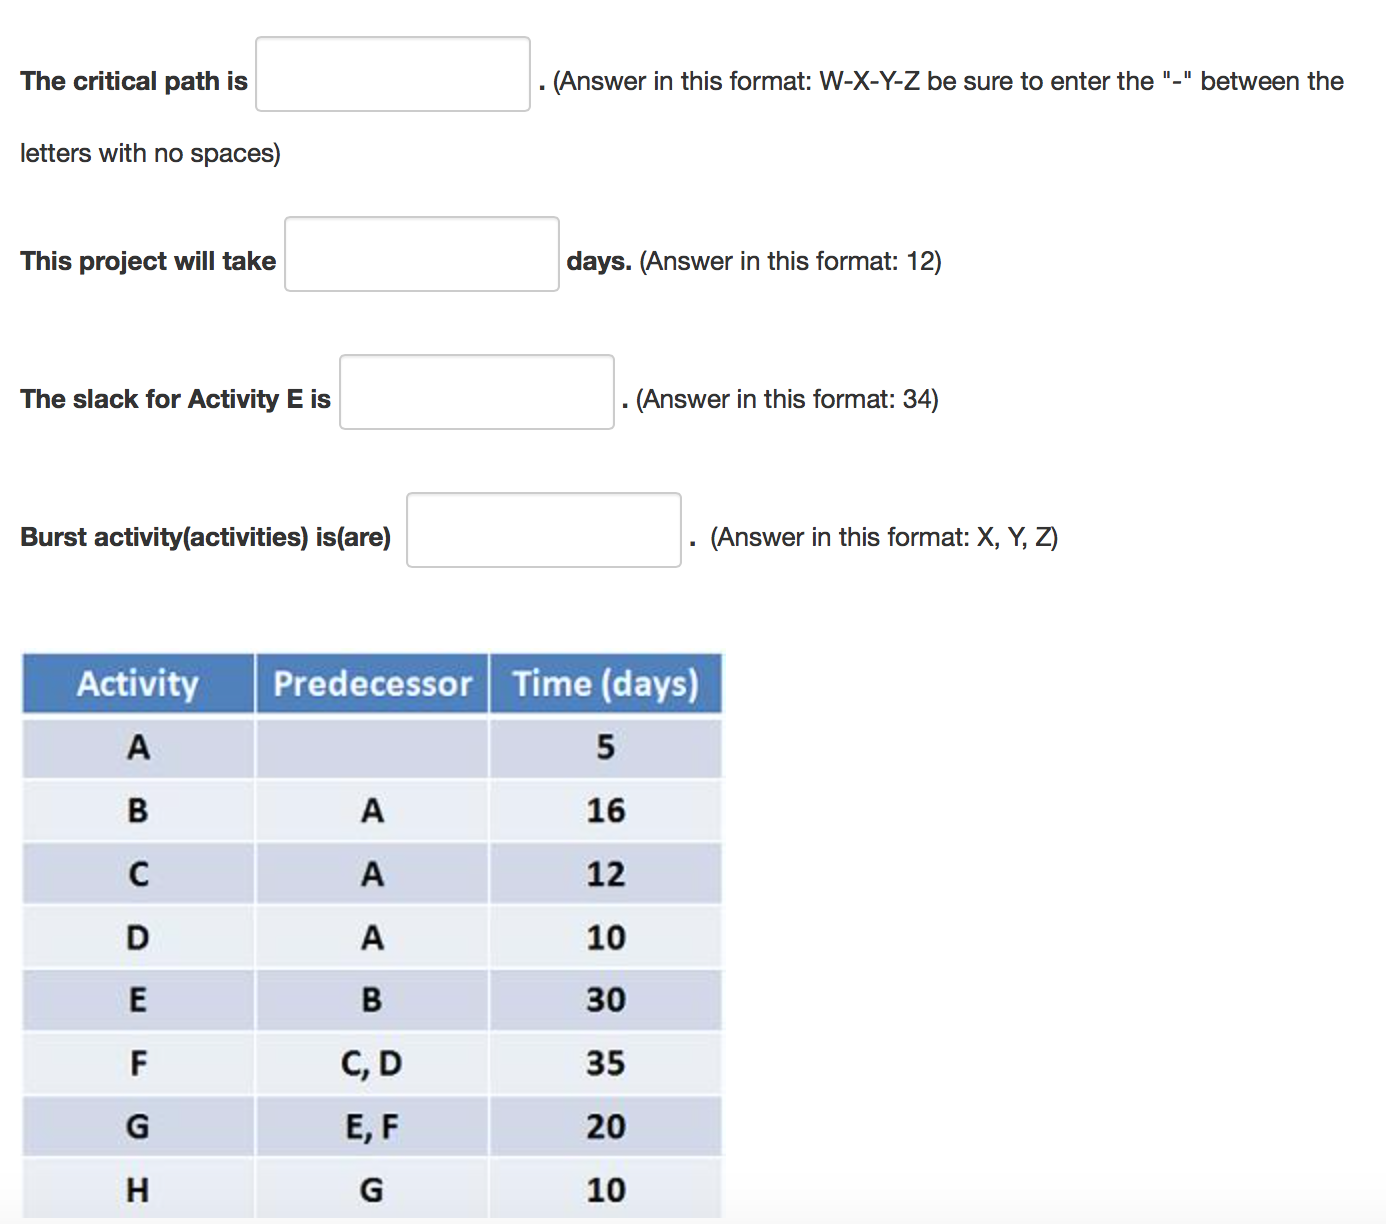Click time value 16 in row B
Screen dimensions: 1386x1224
(605, 810)
